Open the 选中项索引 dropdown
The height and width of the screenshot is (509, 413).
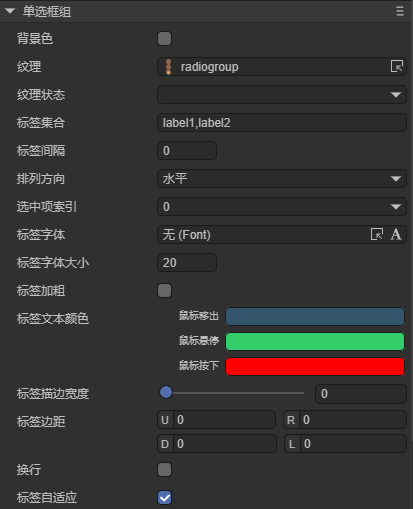click(x=282, y=207)
